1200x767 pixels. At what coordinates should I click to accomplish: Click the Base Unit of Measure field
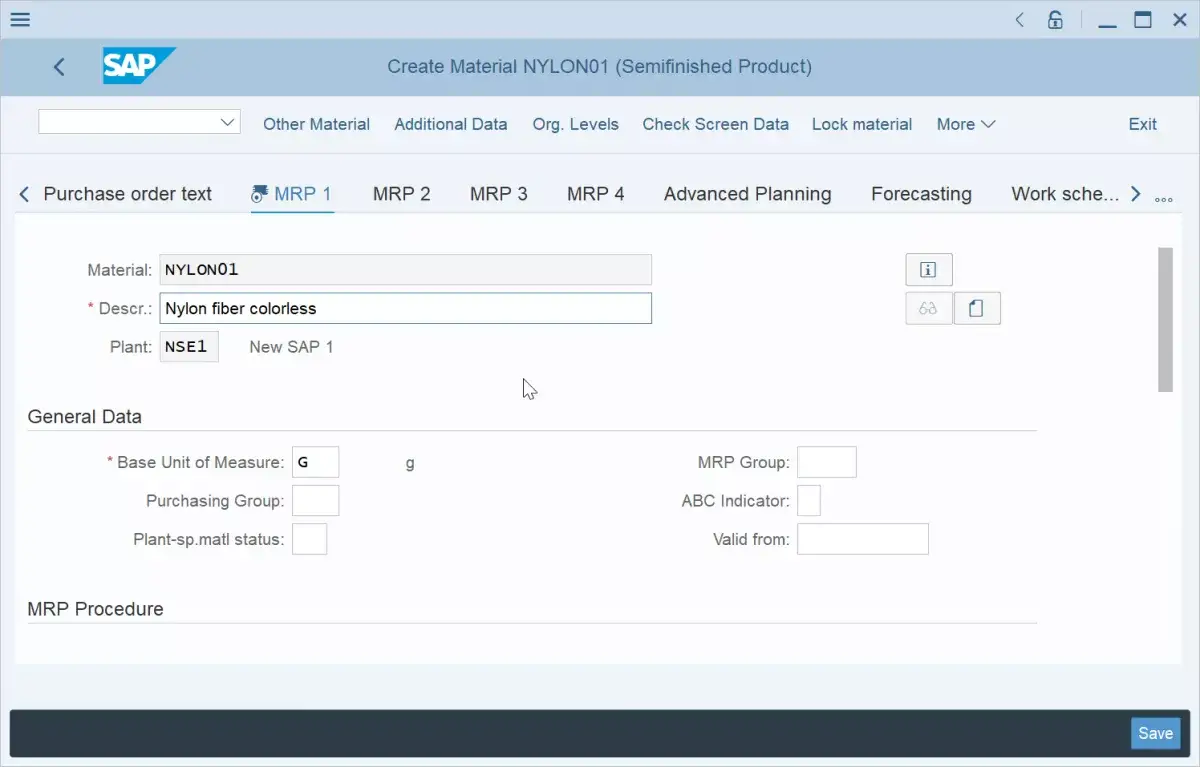[x=316, y=462]
